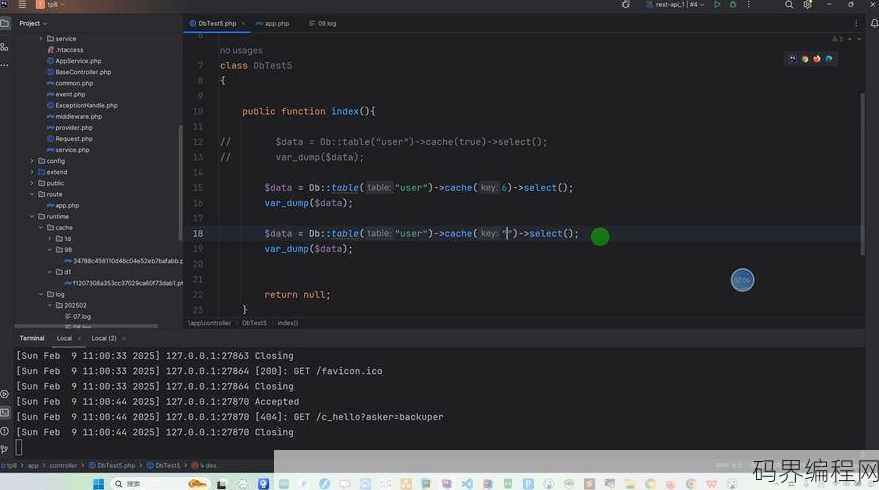
Task: Click the table: parameter hint on line 15
Action: point(379,188)
